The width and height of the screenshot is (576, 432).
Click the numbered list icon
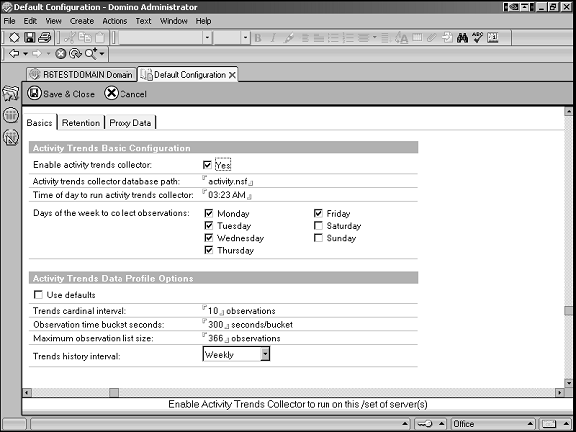tap(348, 37)
